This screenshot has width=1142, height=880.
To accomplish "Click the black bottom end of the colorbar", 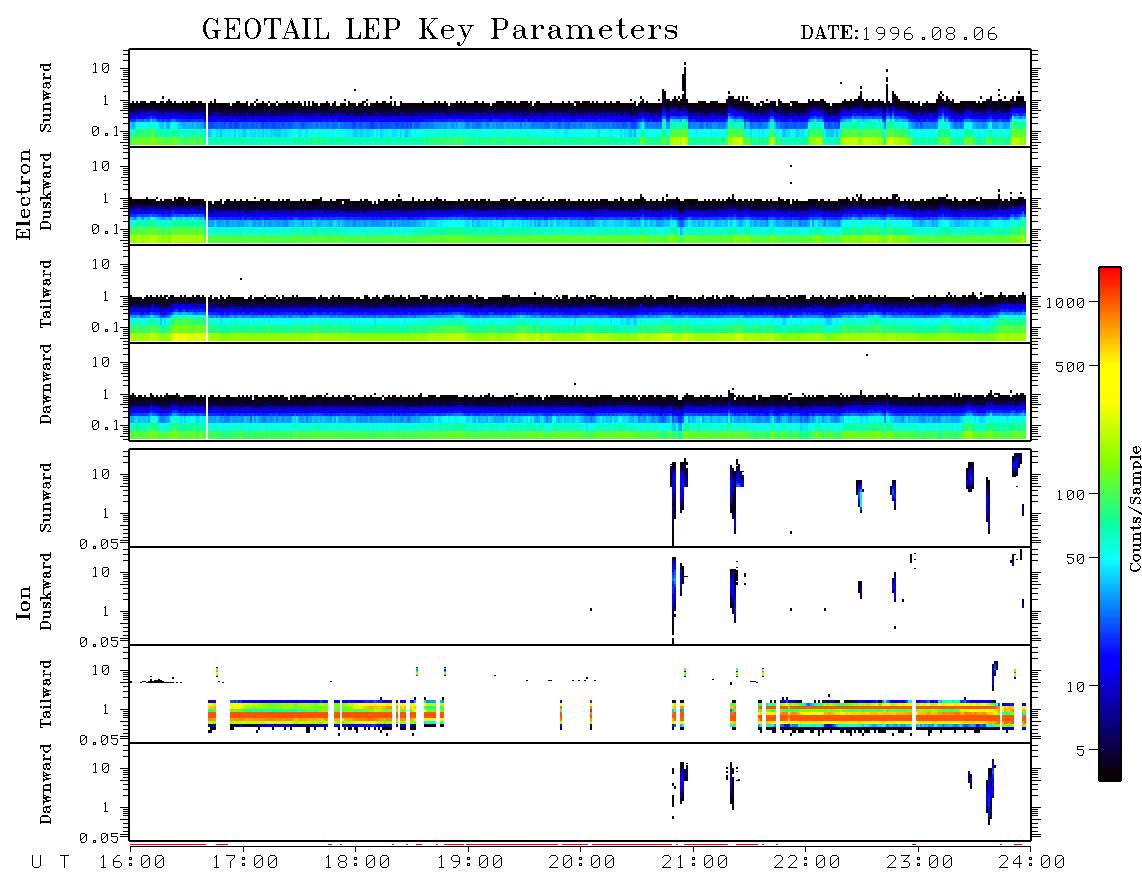I will (x=1110, y=771).
